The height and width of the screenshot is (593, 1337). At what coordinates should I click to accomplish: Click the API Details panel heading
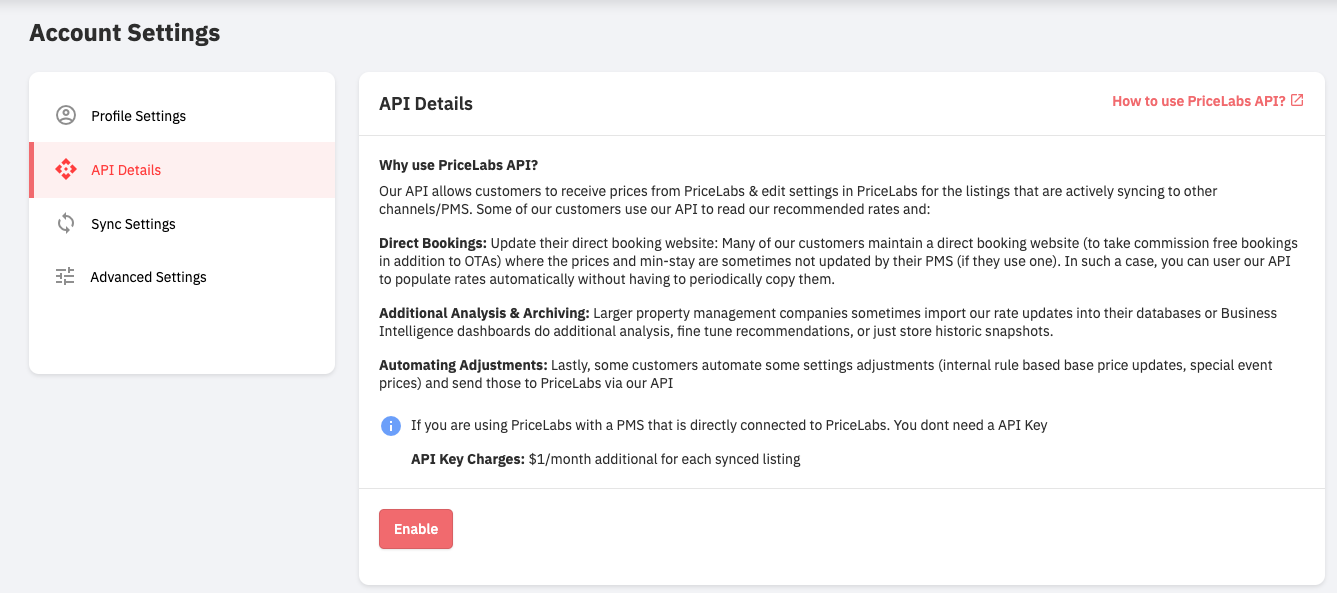coord(426,104)
